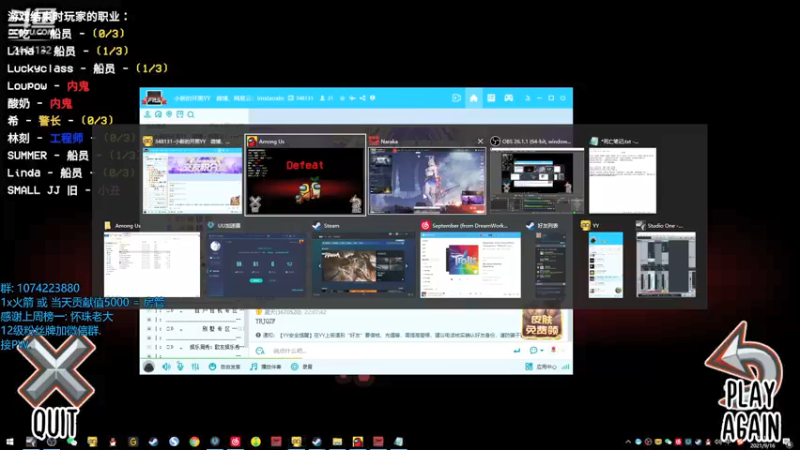Viewport: 800px width, 450px height.
Task: Select the narrow YY main window thumbnail
Action: (606, 264)
